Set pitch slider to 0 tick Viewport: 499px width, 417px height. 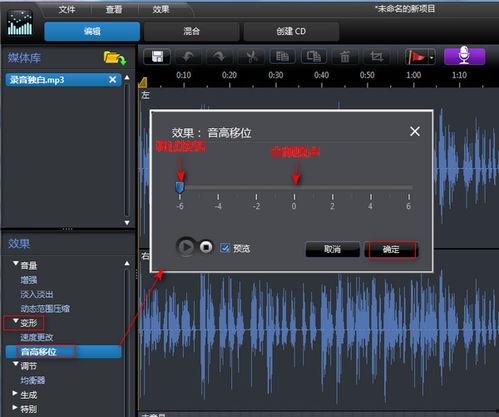(294, 197)
